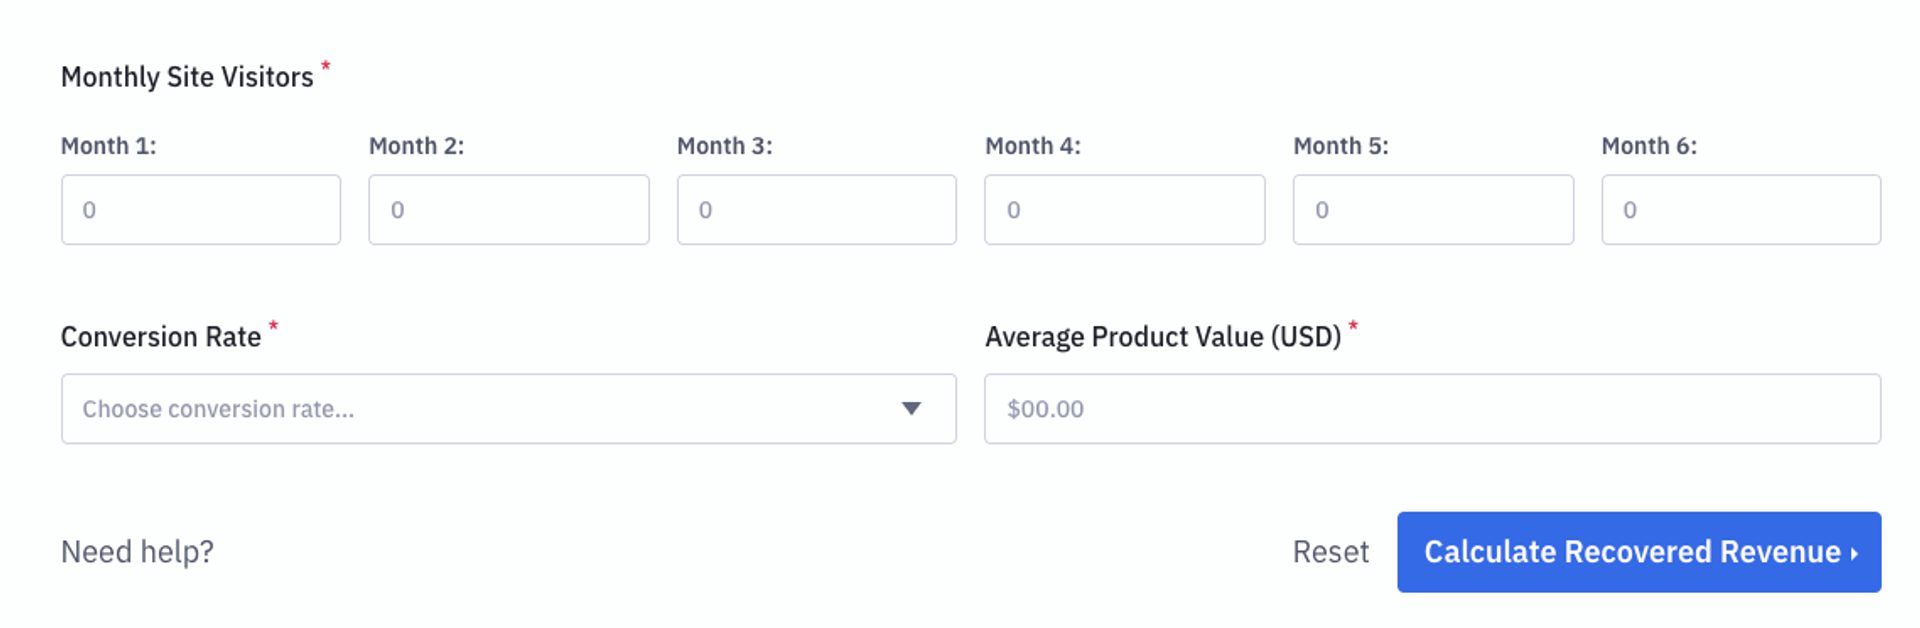
Task: Click the asterisk next to Conversion Rate
Action: [272, 326]
